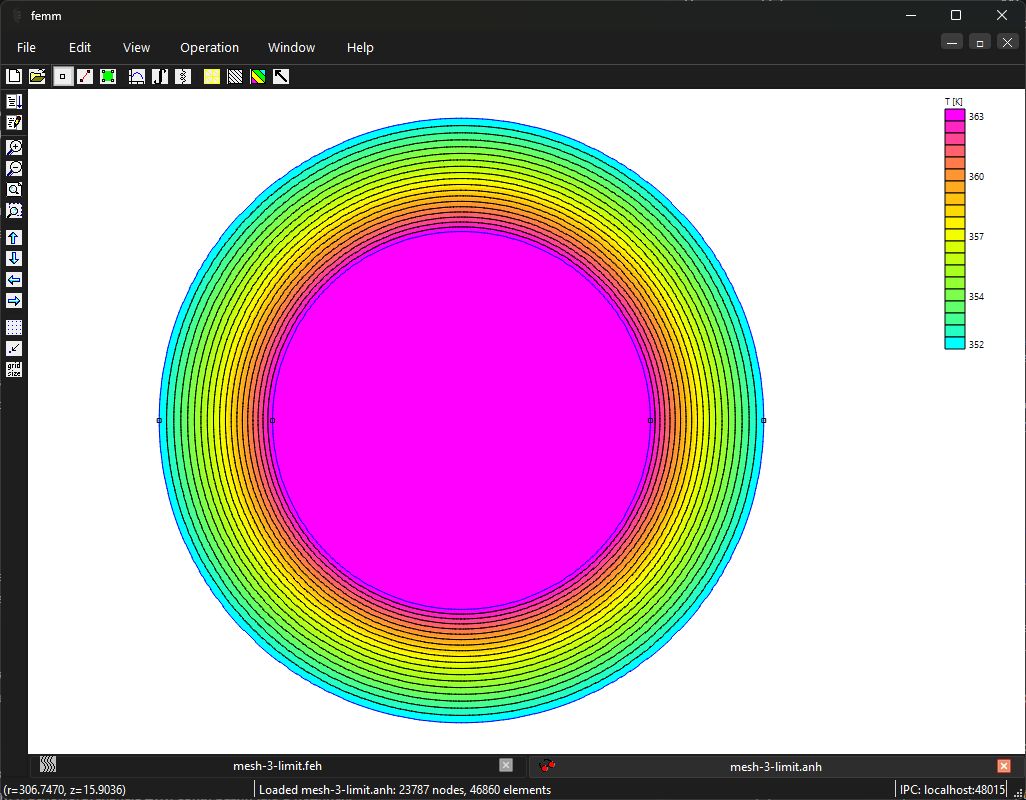Open the Edit menu
The image size is (1026, 800).
(x=80, y=48)
